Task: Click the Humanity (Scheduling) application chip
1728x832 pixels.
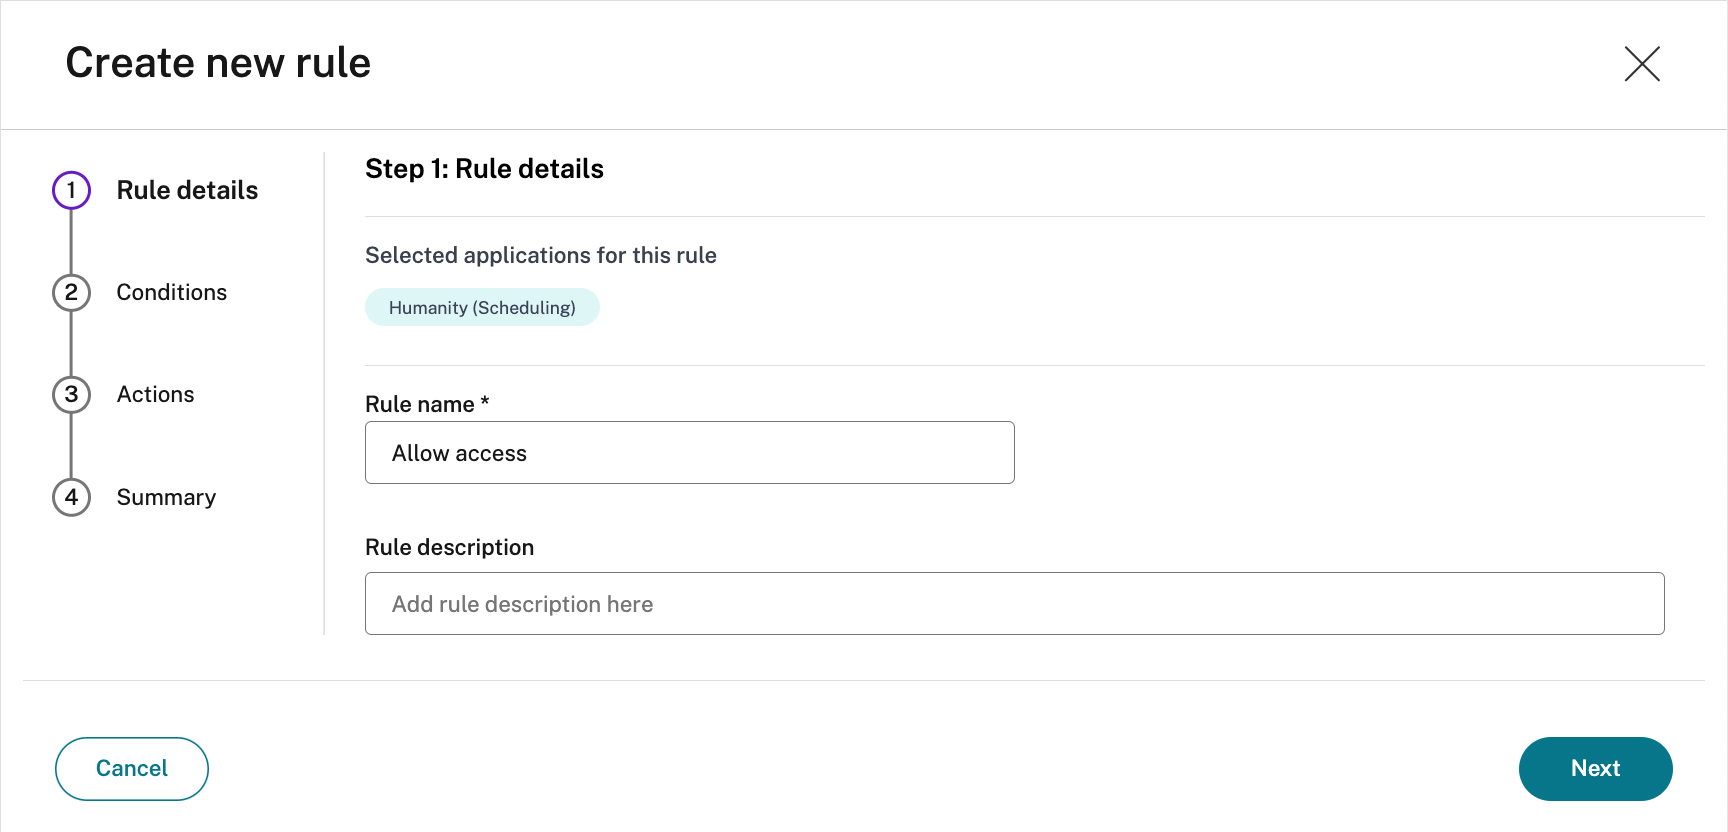Action: [482, 307]
